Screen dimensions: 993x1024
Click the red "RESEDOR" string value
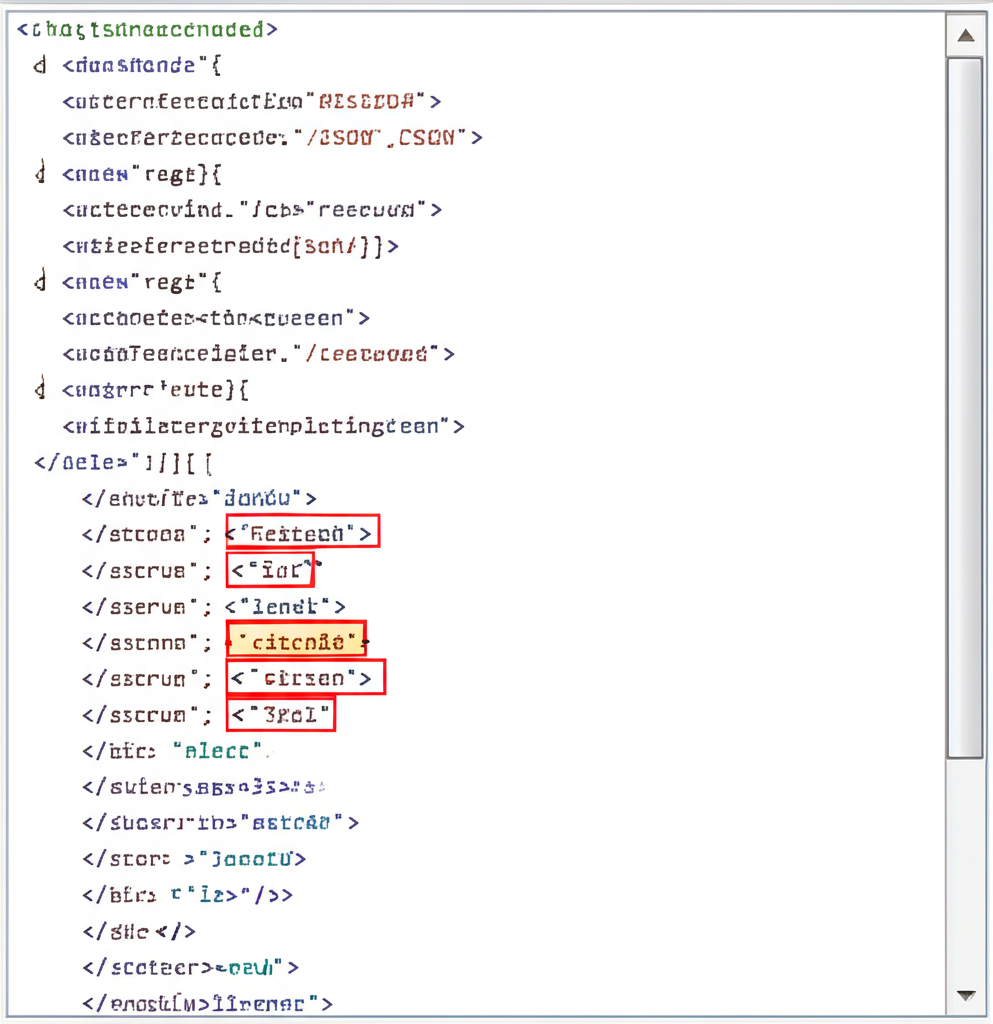(372, 101)
